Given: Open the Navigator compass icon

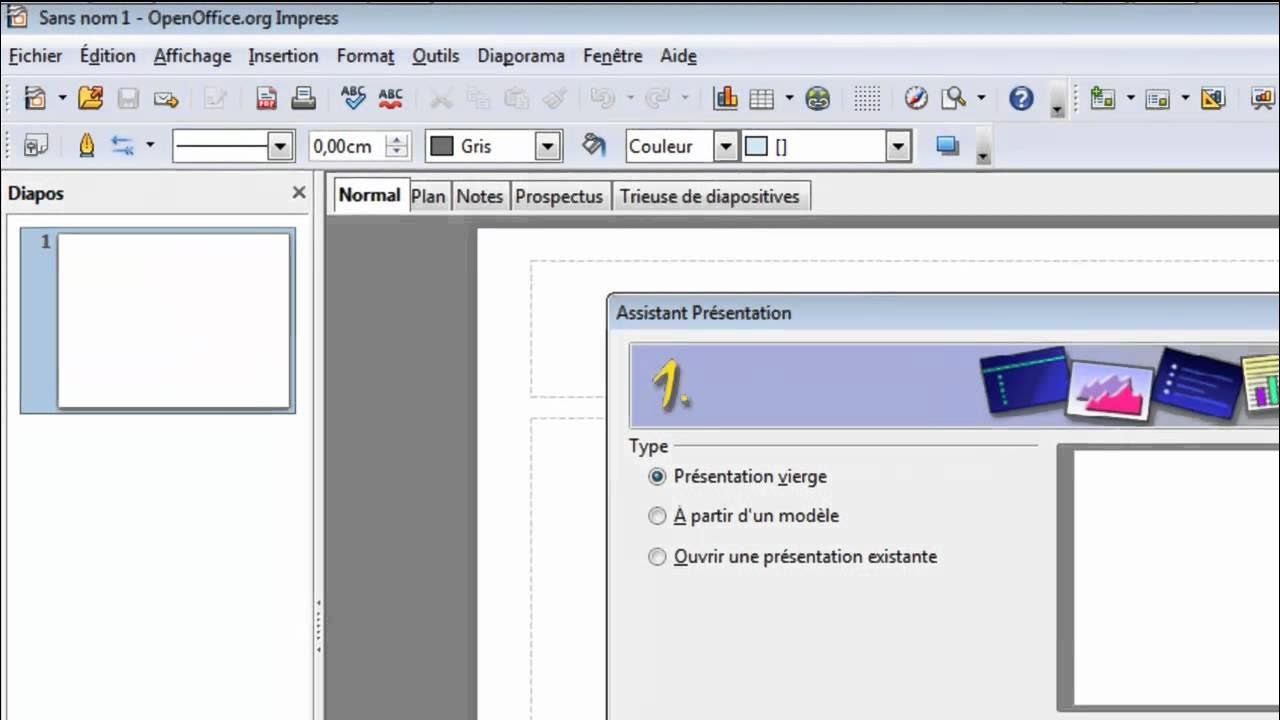Looking at the screenshot, I should pyautogui.click(x=916, y=98).
